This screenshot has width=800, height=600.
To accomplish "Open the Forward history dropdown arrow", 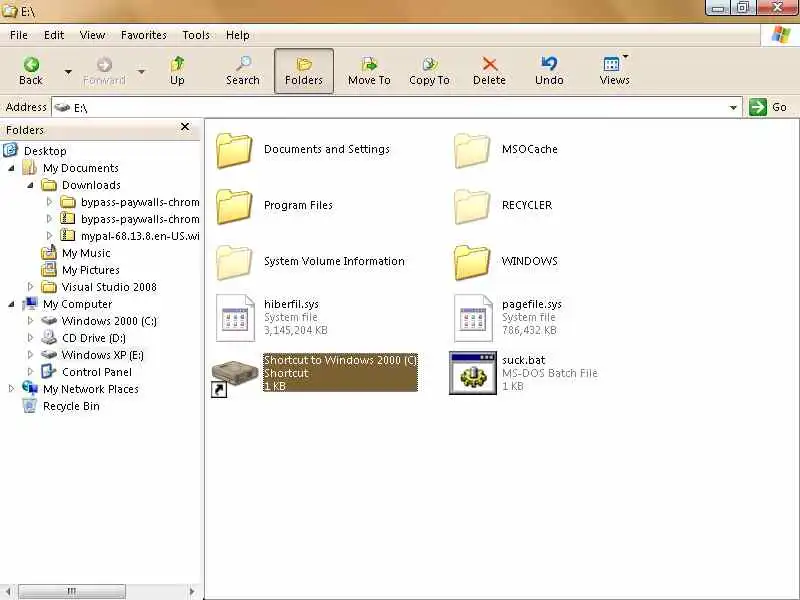I will pos(141,71).
